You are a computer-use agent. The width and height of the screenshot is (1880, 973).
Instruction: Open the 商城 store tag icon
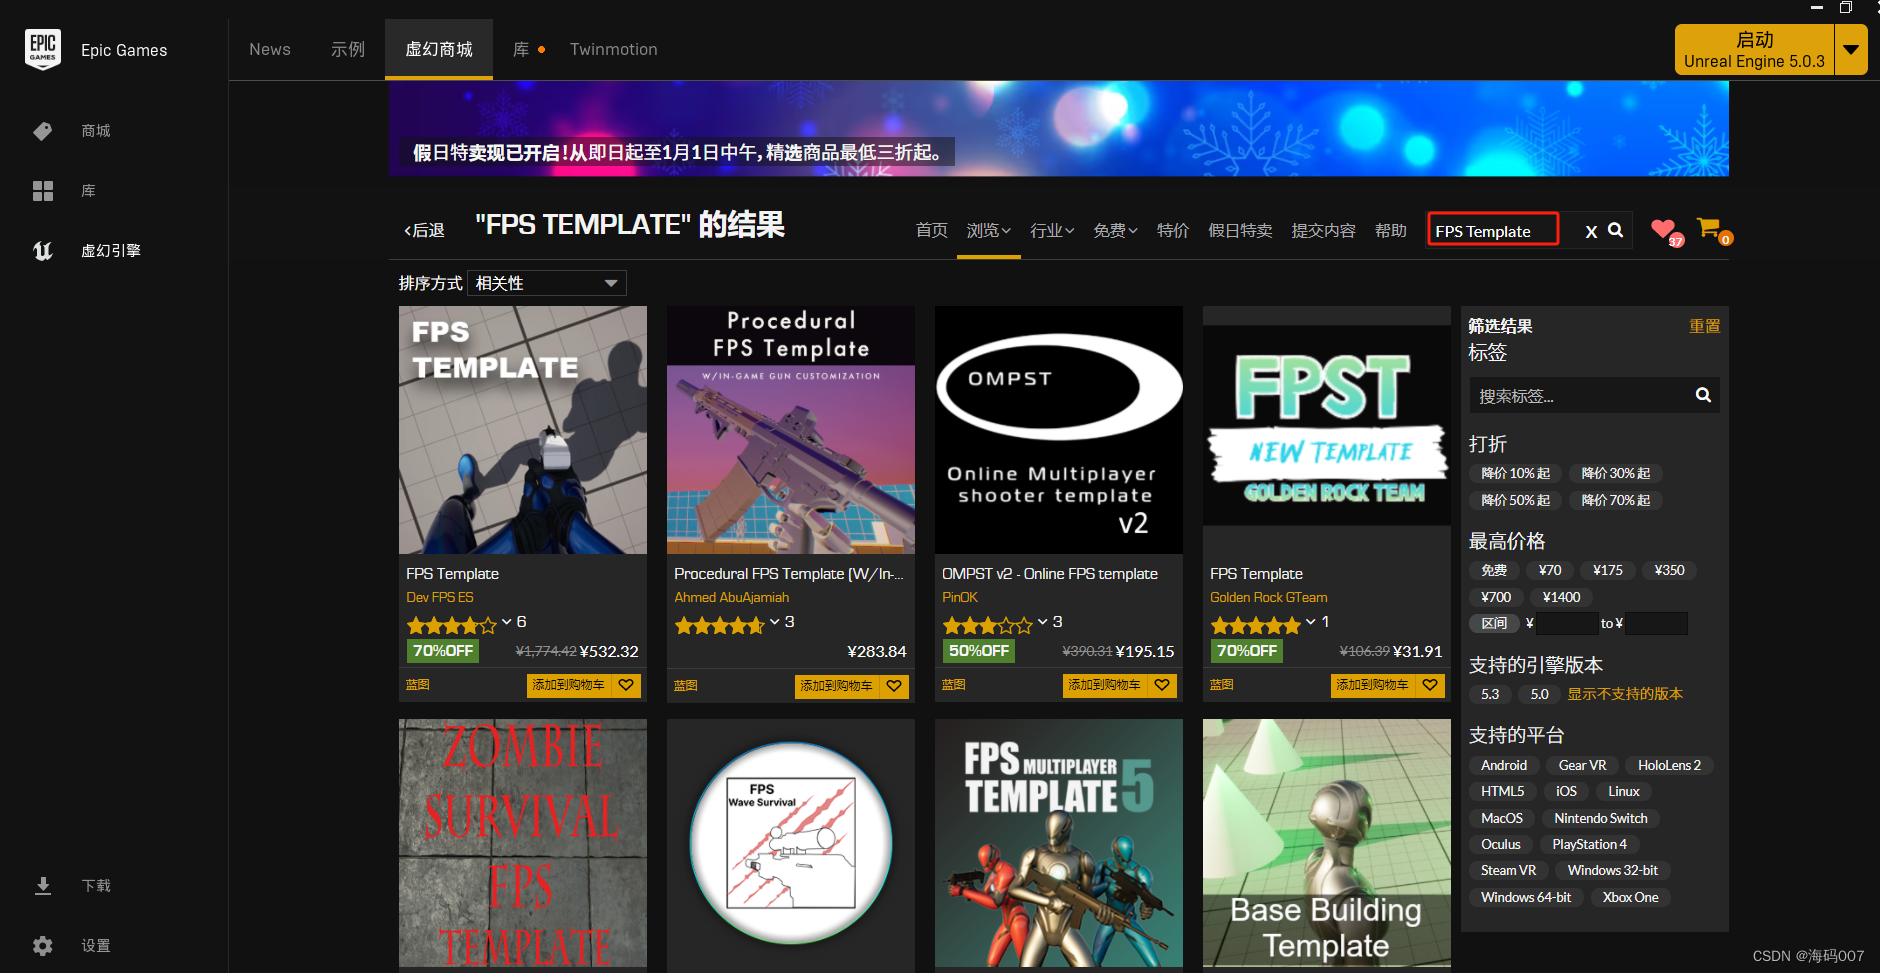tap(43, 131)
